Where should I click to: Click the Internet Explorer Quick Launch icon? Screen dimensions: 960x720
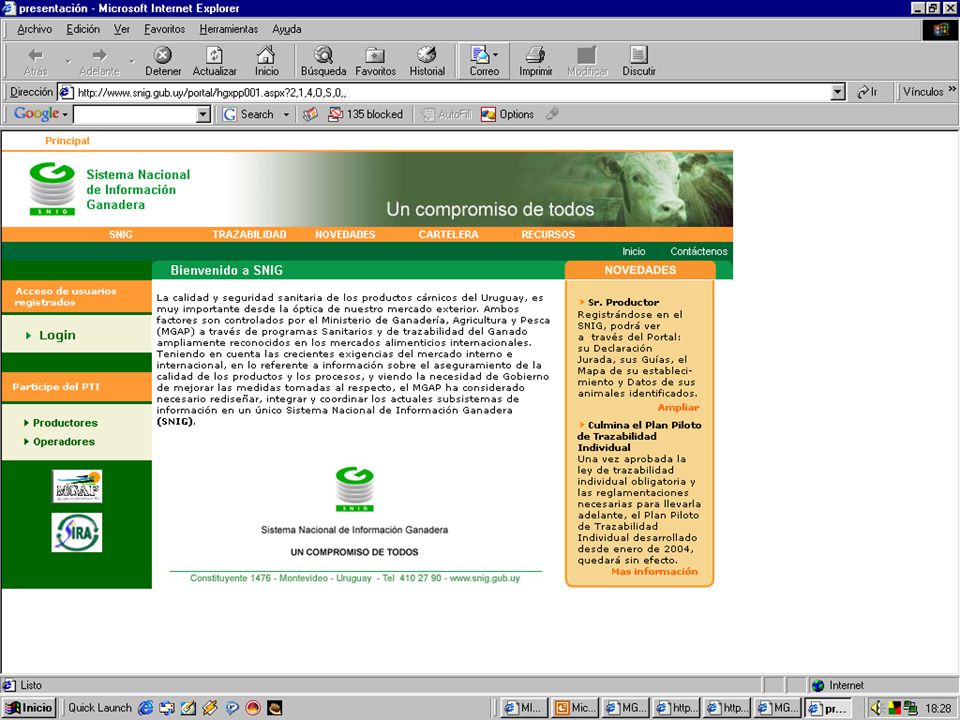pyautogui.click(x=146, y=708)
